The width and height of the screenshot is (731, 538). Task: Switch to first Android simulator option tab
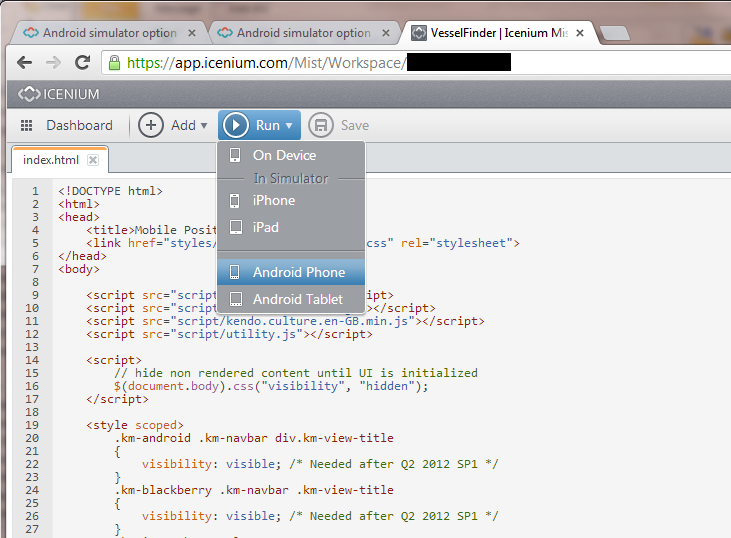click(110, 33)
